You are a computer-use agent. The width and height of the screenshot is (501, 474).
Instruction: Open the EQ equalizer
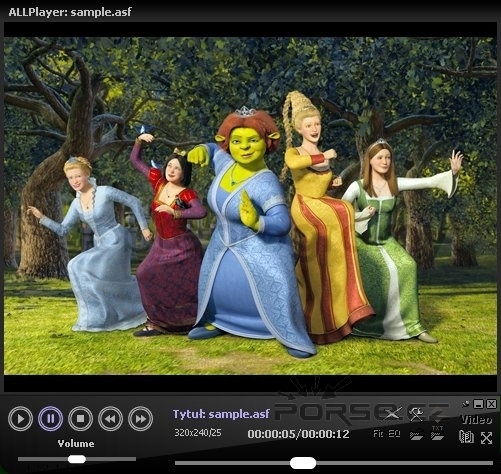pos(394,434)
